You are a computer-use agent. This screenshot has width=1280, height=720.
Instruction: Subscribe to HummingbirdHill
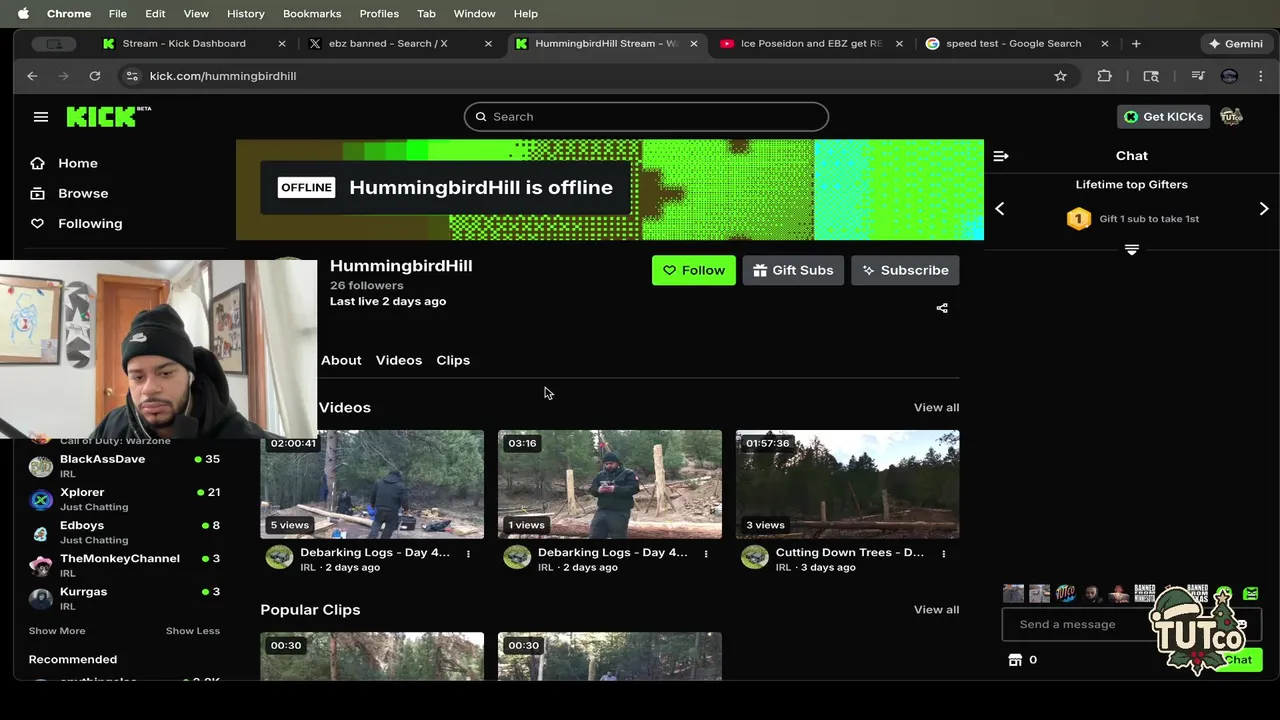905,270
